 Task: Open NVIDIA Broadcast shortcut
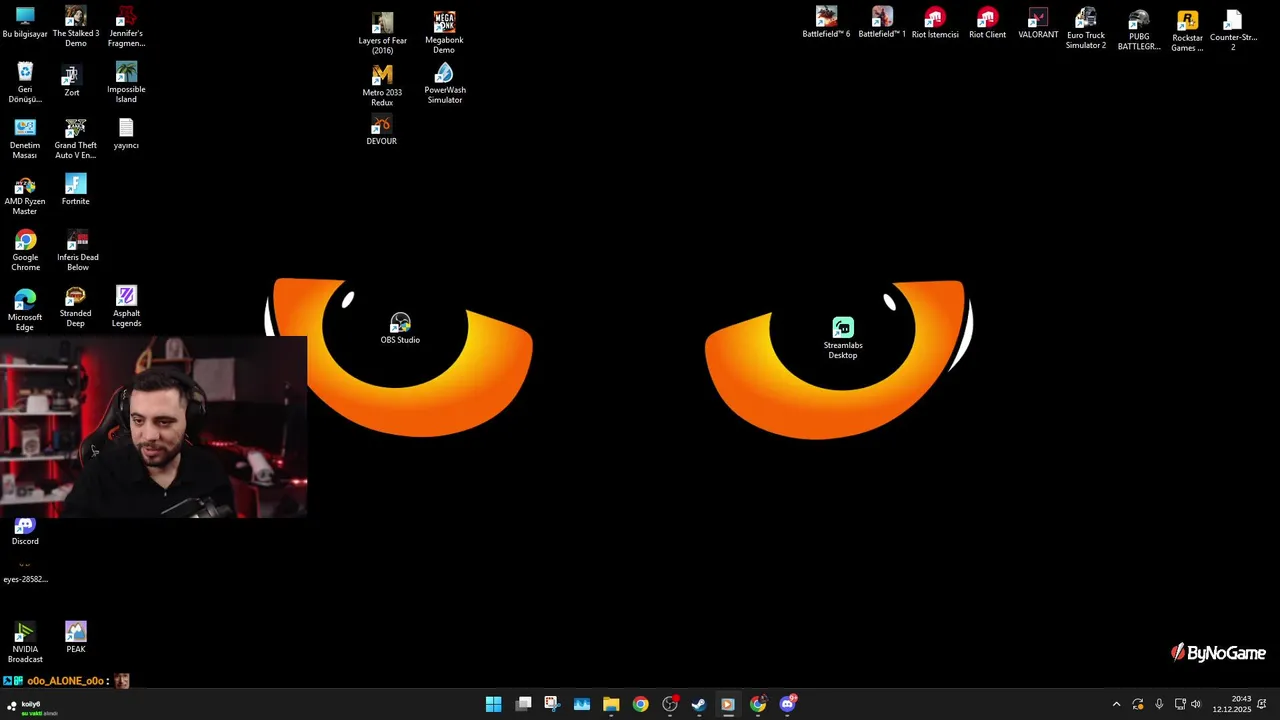(x=25, y=642)
